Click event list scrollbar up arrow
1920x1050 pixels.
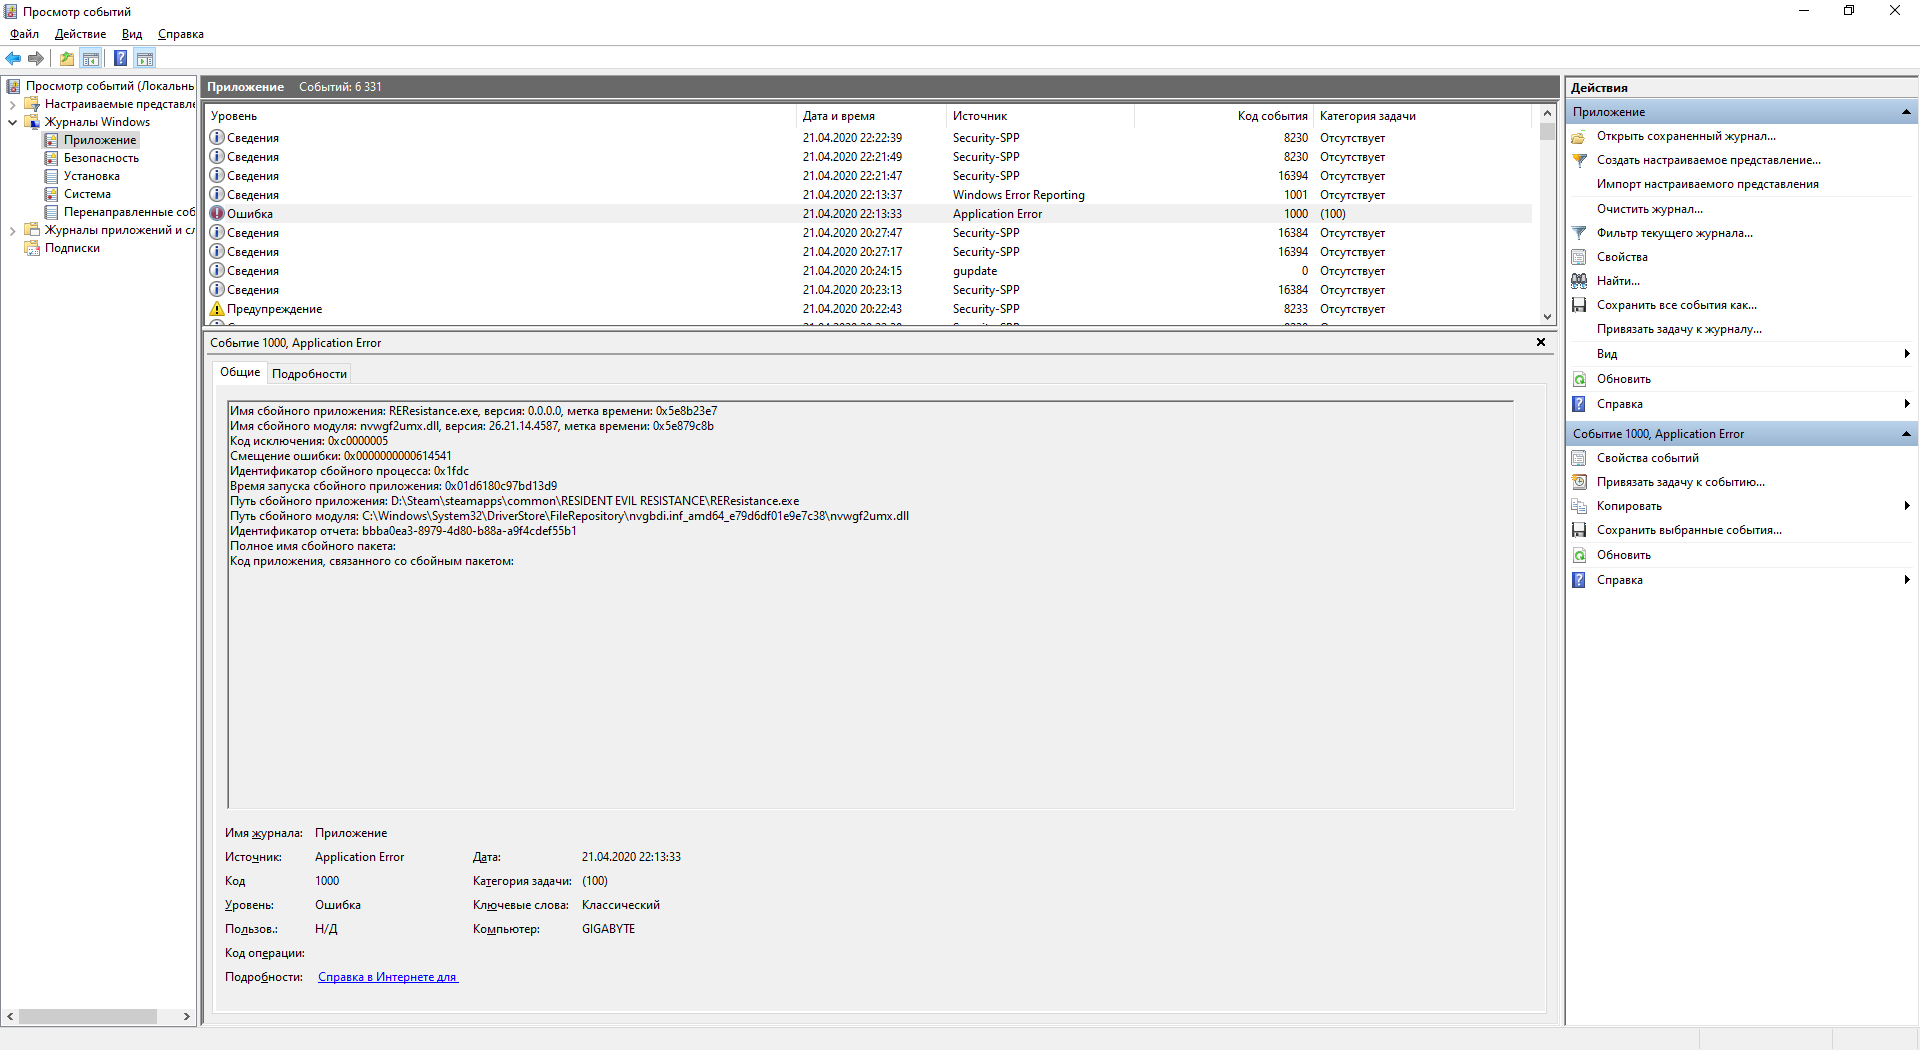pyautogui.click(x=1547, y=113)
